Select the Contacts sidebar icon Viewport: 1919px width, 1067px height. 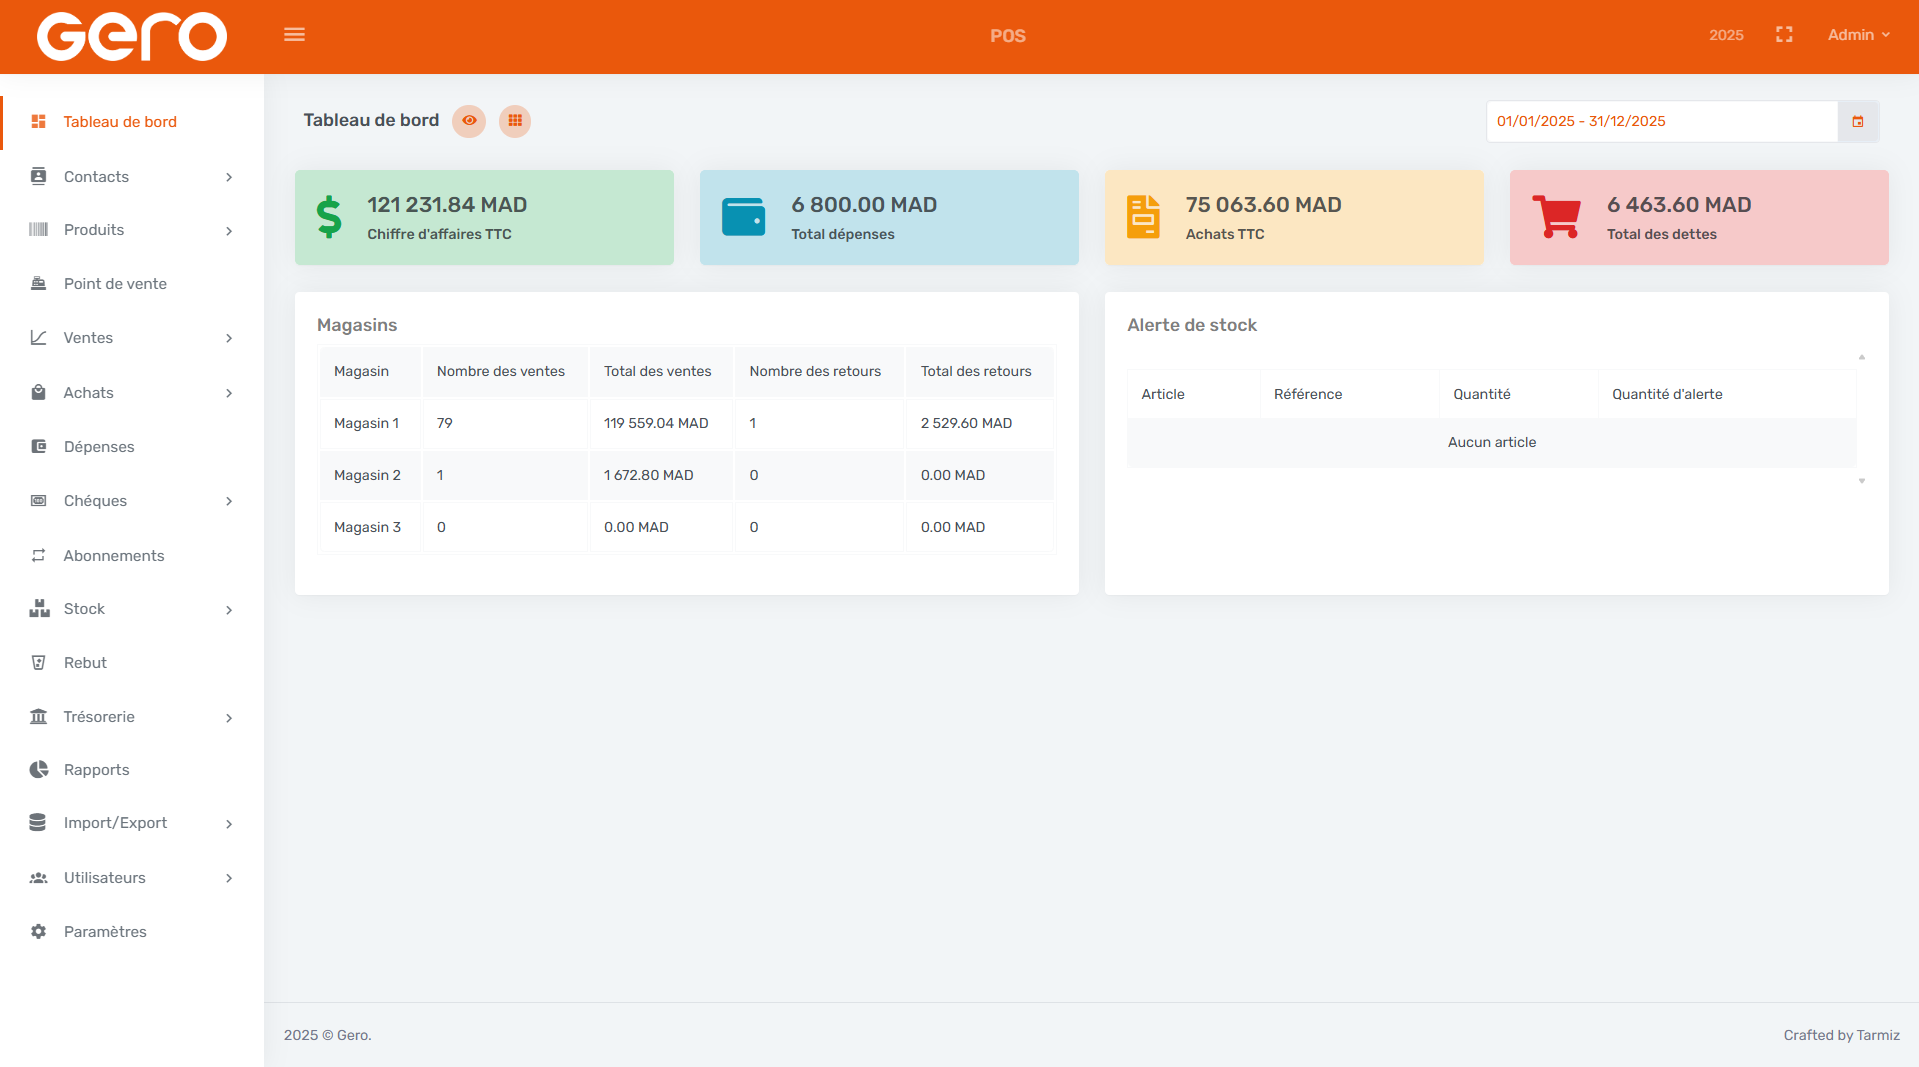[x=38, y=176]
